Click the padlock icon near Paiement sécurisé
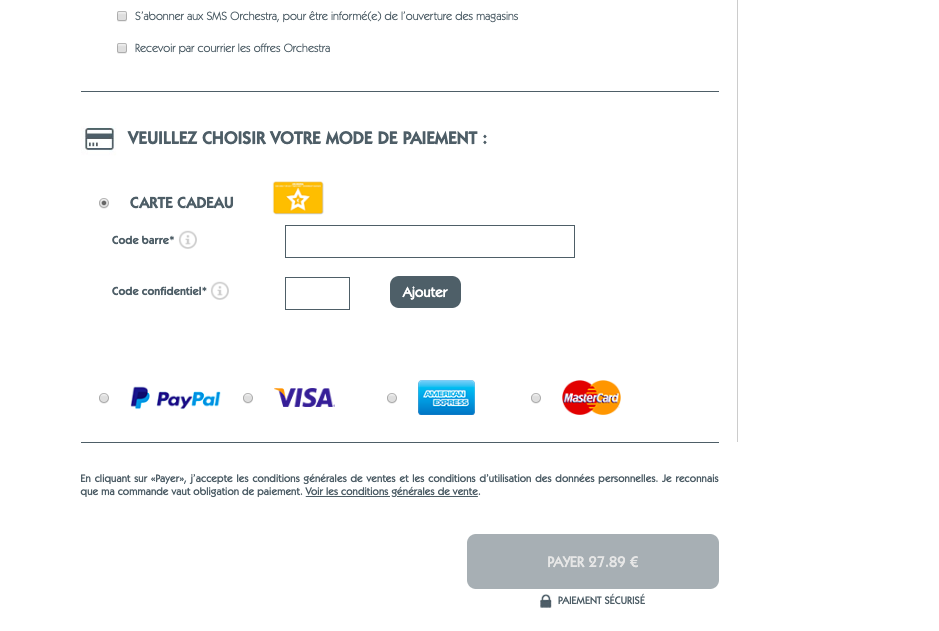This screenshot has height=631, width=939. [x=546, y=601]
